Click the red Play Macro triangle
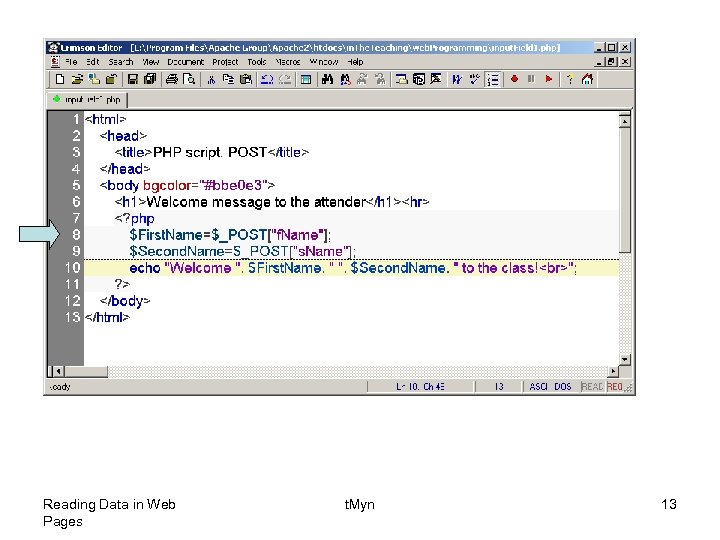Screen dimensions: 720x540 [x=549, y=79]
